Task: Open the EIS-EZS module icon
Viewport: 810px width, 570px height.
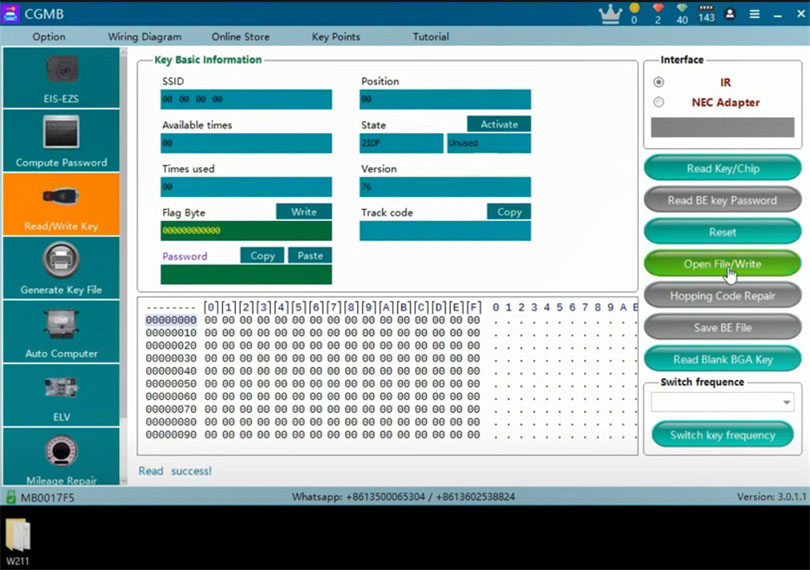Action: 61,70
